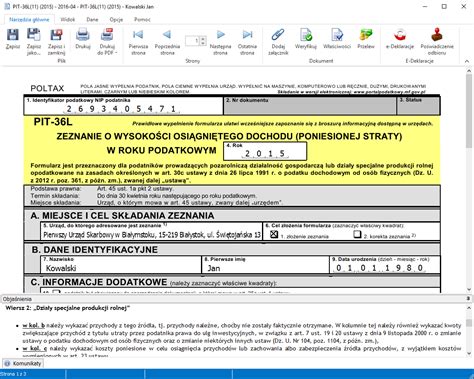Run Weryfikuj document check
The image size is (474, 379).
(x=306, y=35)
